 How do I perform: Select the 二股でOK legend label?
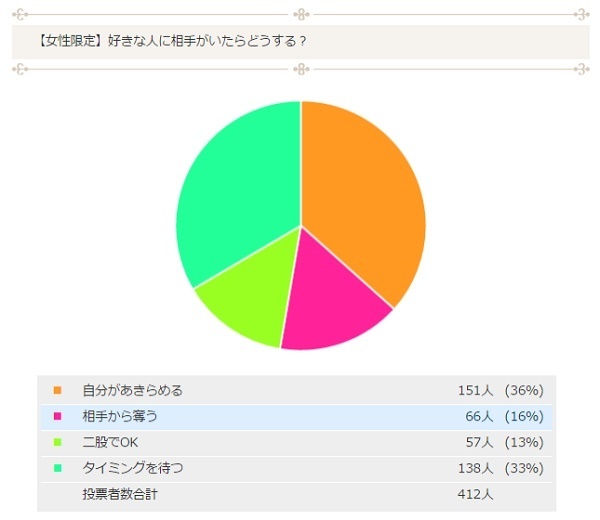tap(111, 442)
